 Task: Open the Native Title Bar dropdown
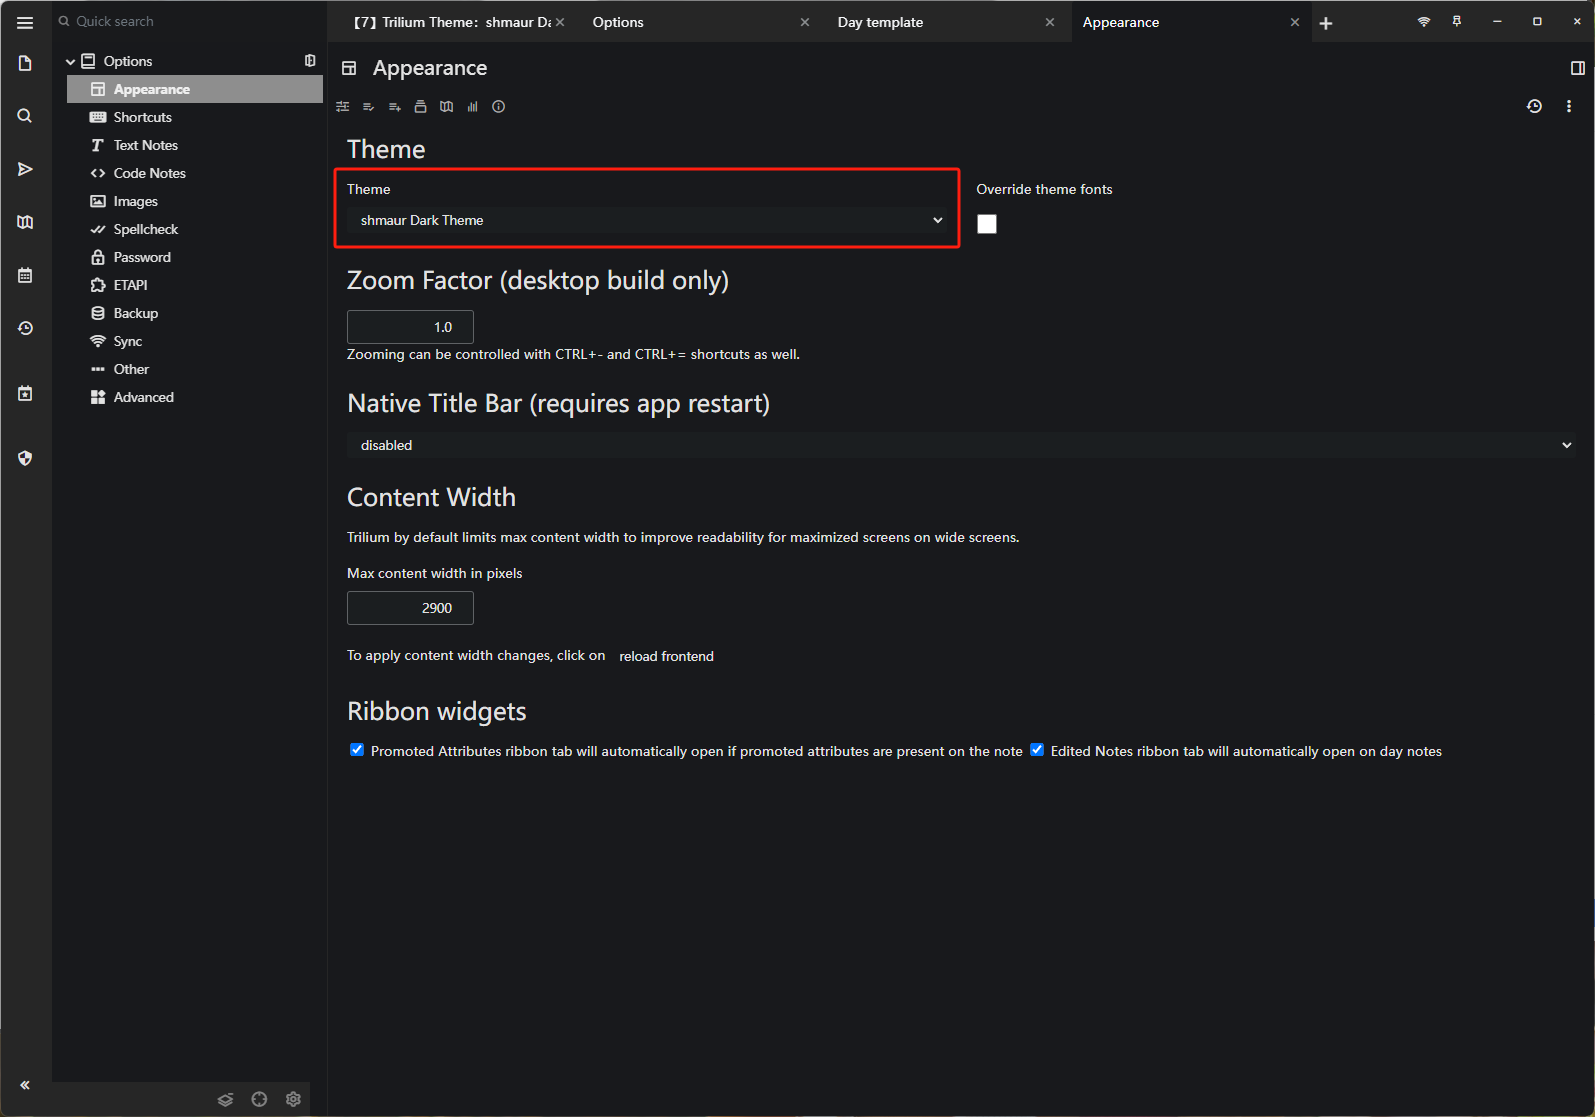coord(960,445)
